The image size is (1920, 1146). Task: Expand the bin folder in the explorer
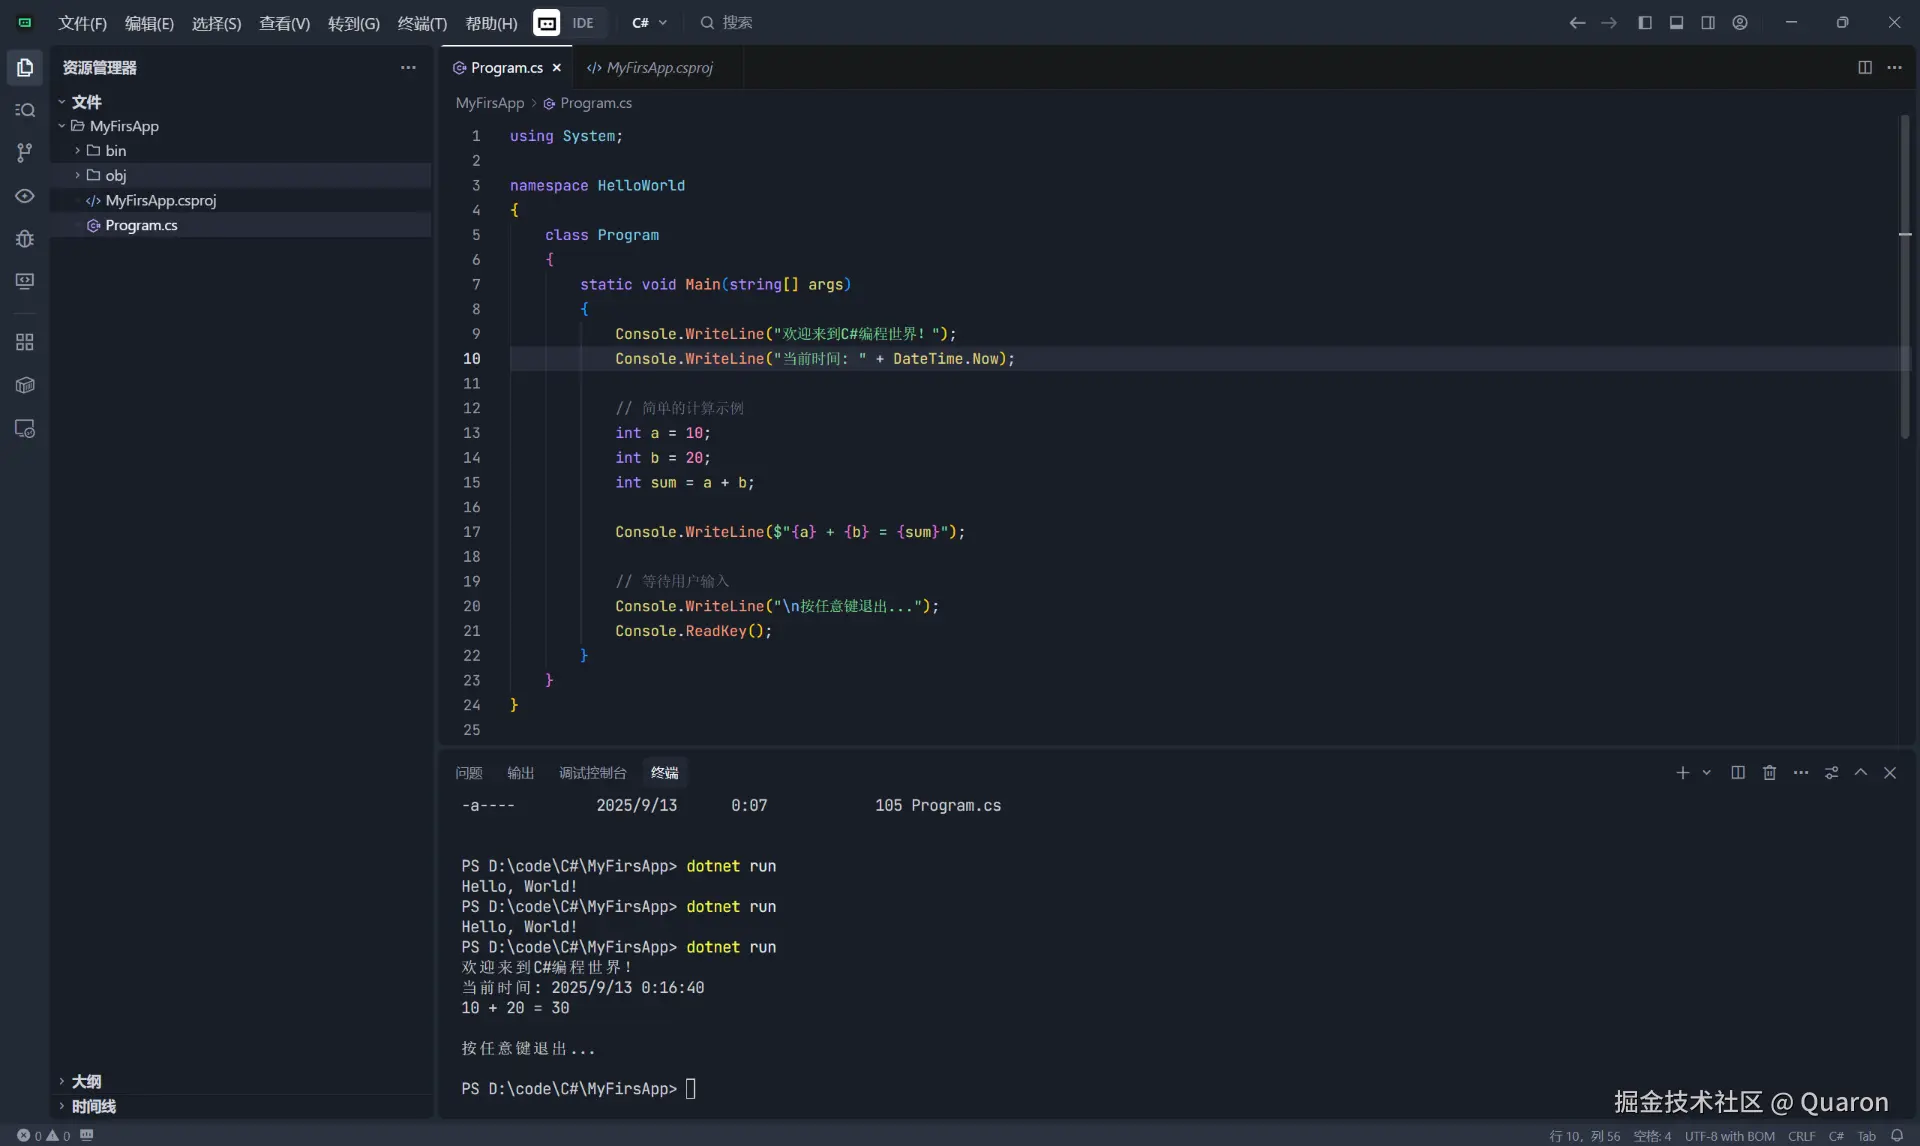click(115, 150)
